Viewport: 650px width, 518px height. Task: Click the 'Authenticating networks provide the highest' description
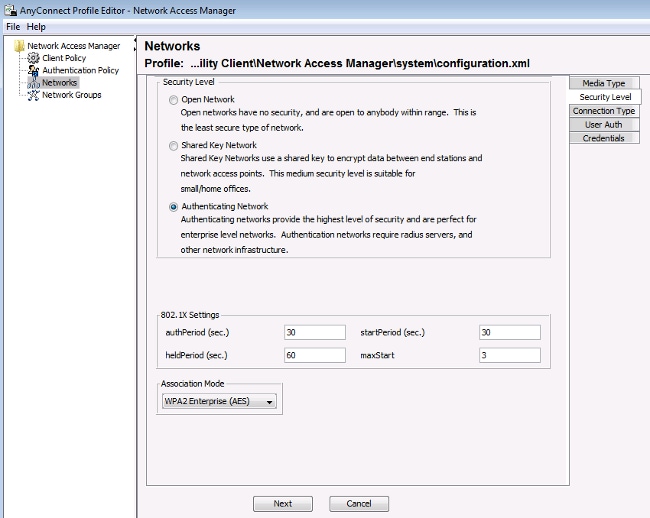point(328,235)
